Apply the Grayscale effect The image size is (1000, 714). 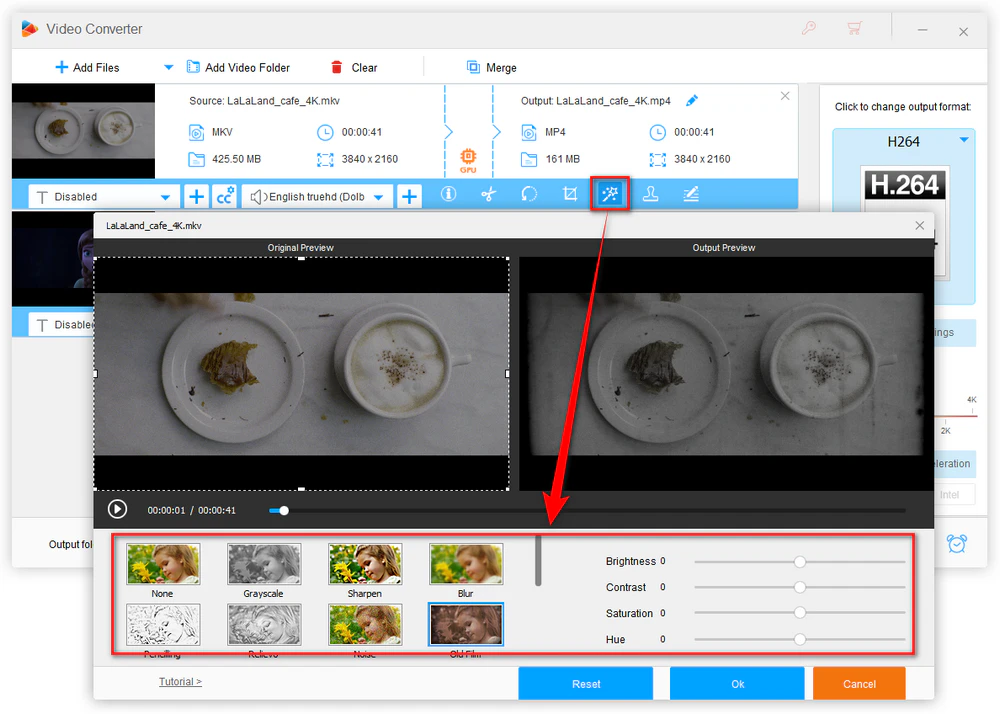click(264, 564)
